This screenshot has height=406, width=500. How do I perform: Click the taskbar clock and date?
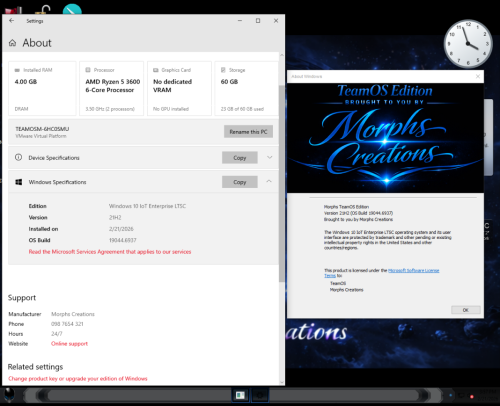coord(488,395)
